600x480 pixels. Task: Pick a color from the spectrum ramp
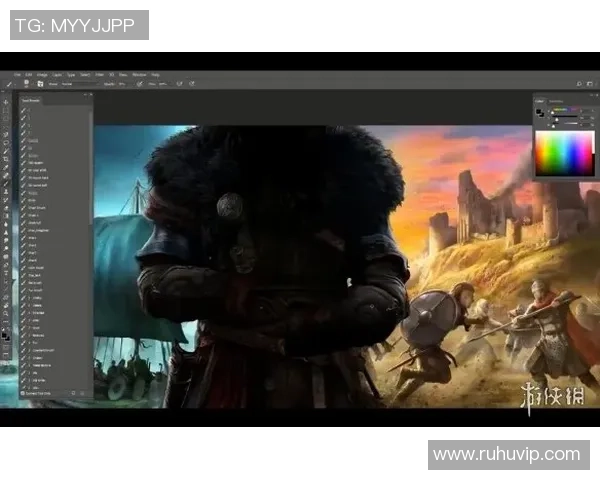coord(564,152)
